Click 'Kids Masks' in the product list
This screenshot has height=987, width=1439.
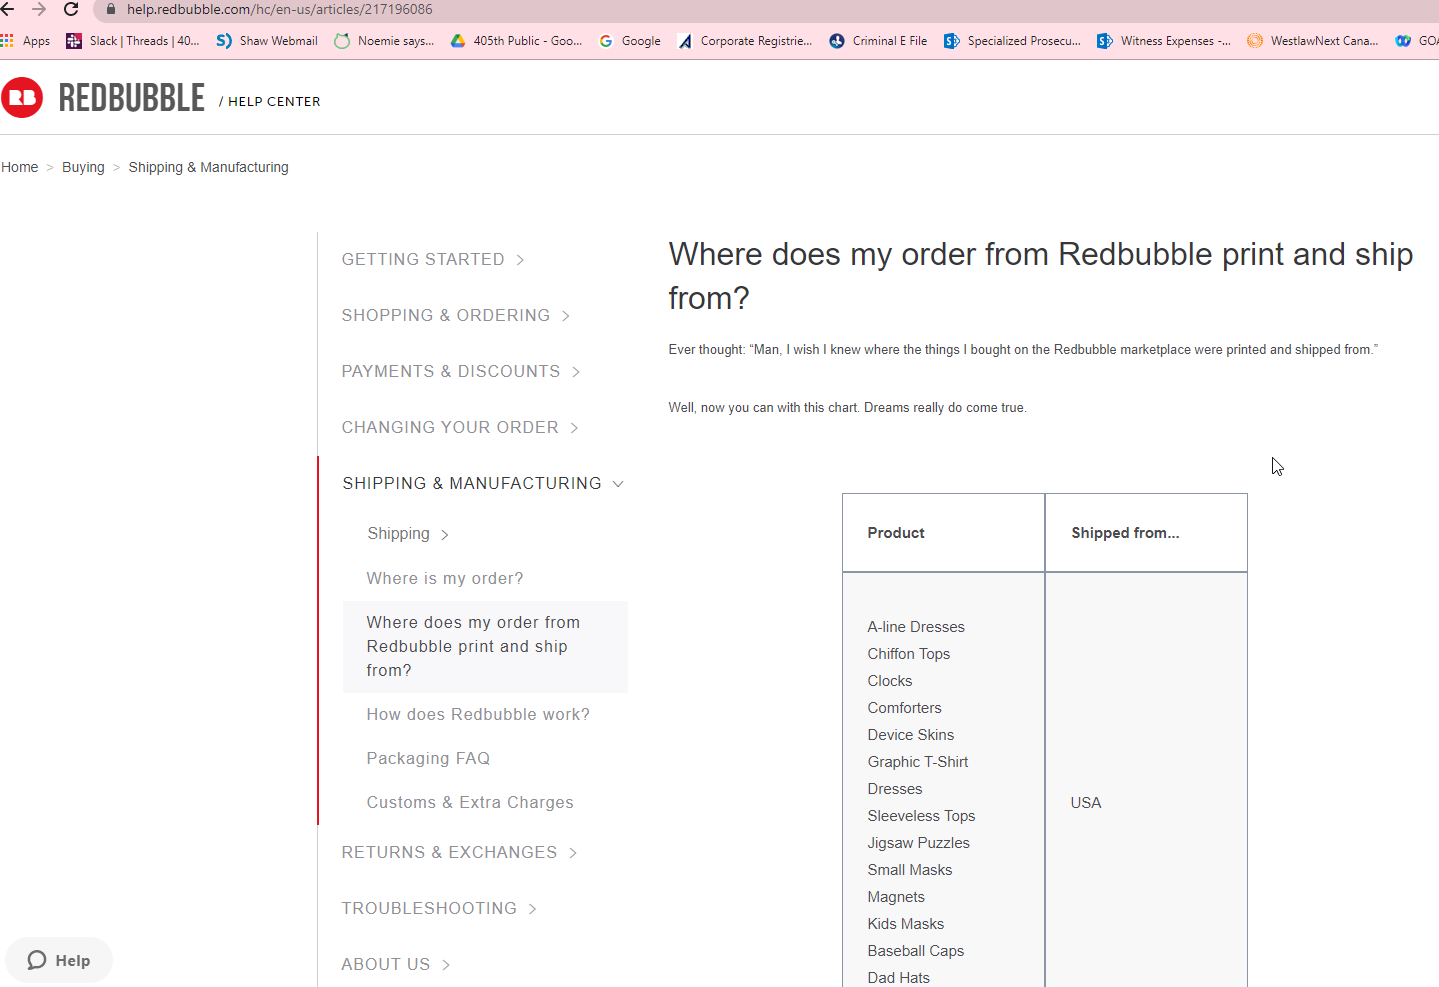pyautogui.click(x=906, y=924)
